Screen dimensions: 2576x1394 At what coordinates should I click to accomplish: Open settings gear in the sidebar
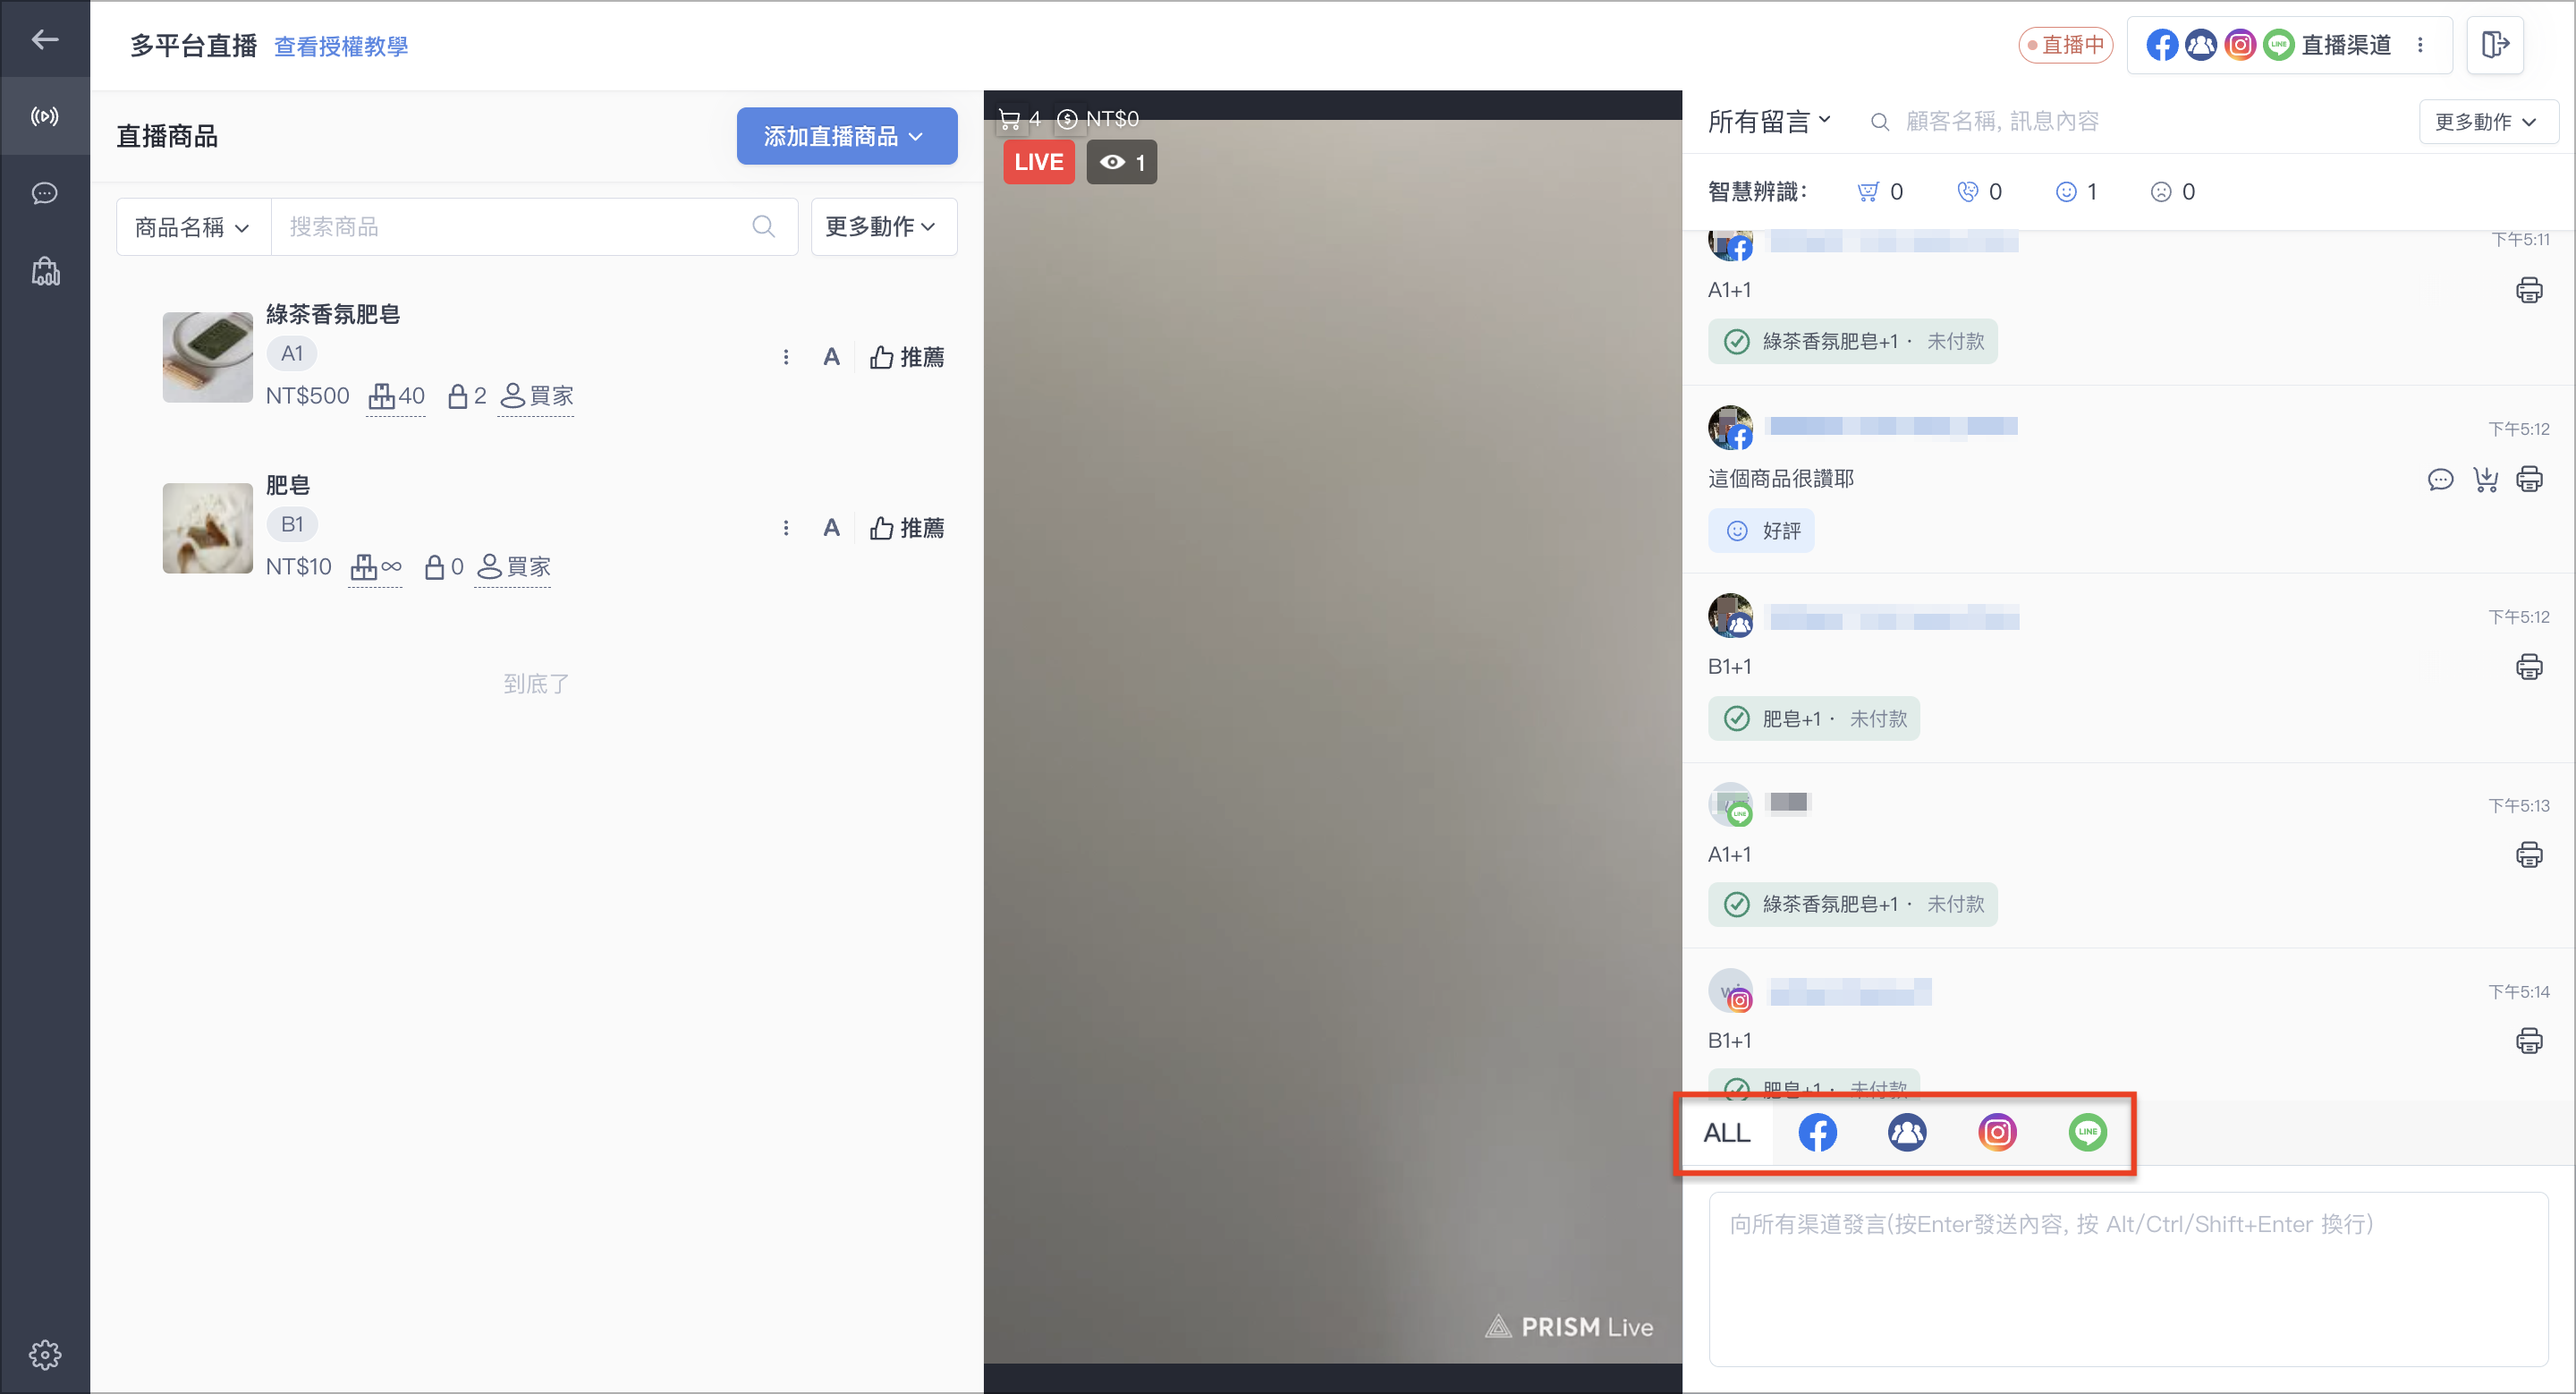pyautogui.click(x=45, y=1354)
